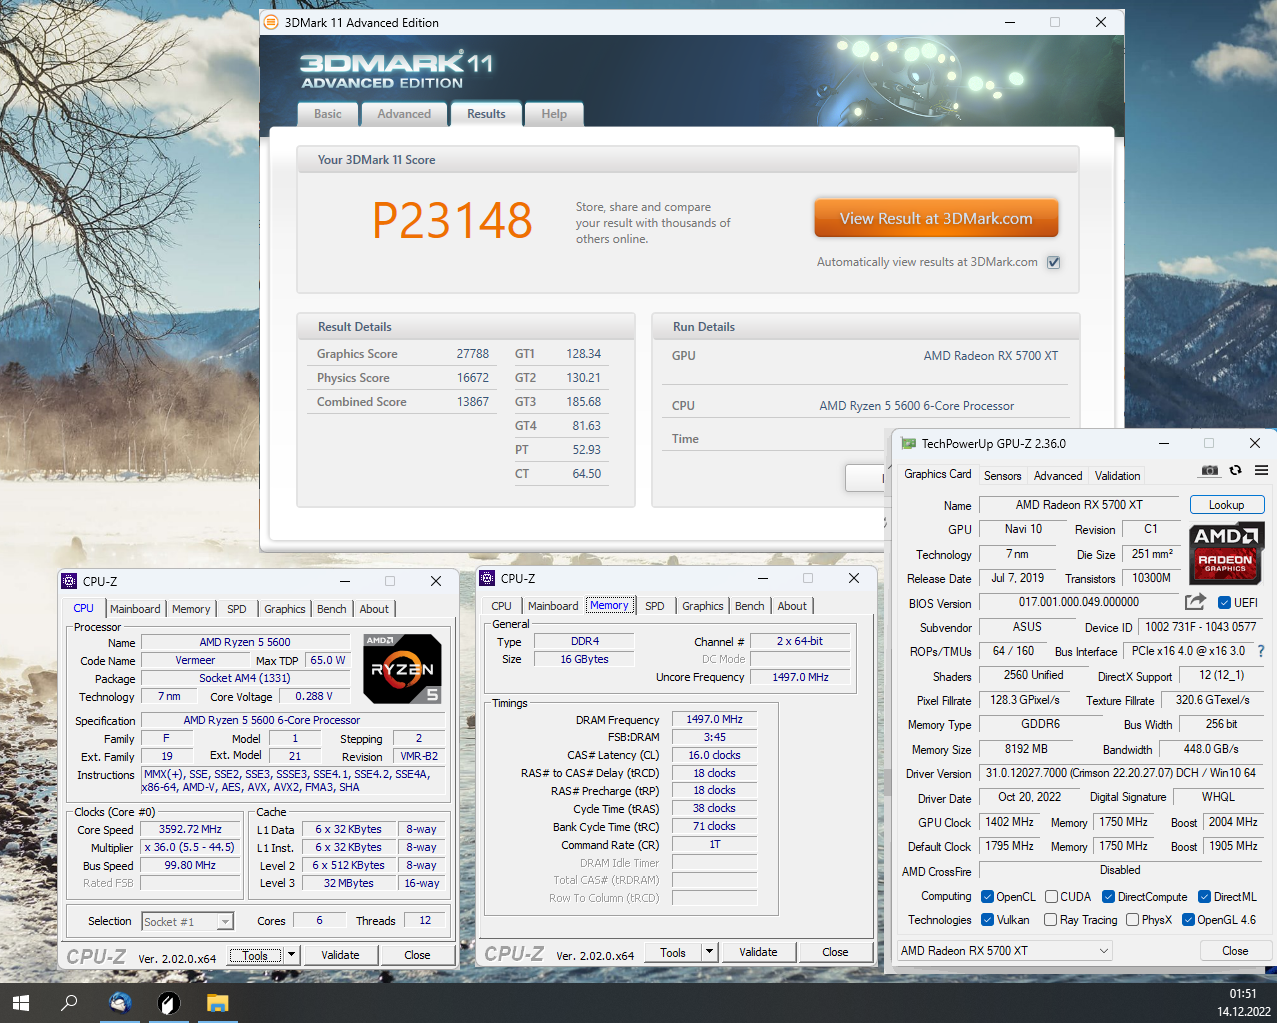Toggle the Ray Tracing checkbox
Screen dimensions: 1277x1023
[x=1050, y=920]
